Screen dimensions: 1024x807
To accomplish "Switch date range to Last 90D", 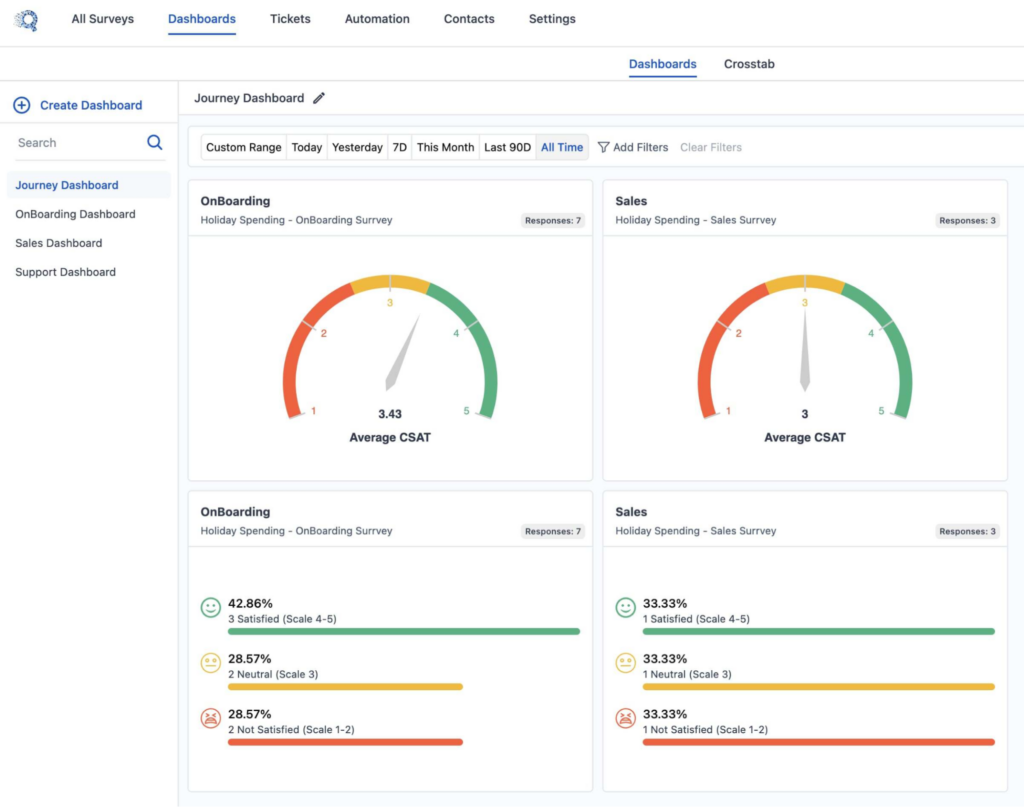I will click(x=507, y=147).
